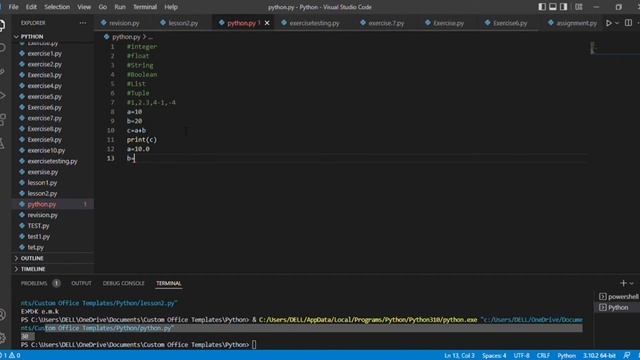640x360 pixels.
Task: Split the editor to the right
Action: [x=628, y=23]
